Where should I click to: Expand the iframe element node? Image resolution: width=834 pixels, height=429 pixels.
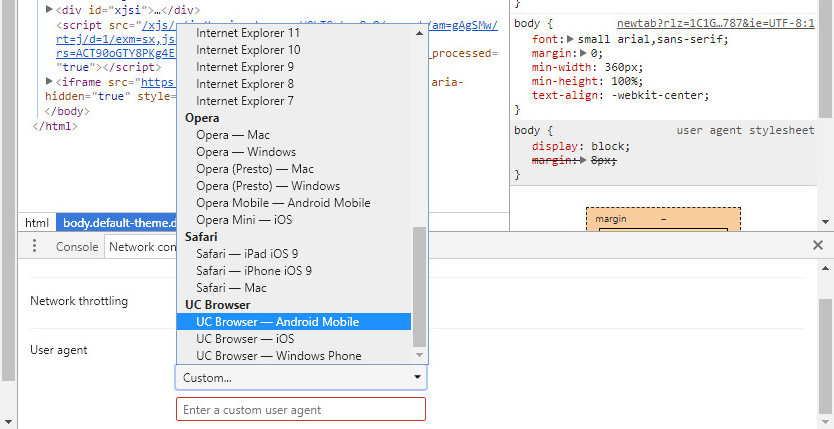(49, 82)
